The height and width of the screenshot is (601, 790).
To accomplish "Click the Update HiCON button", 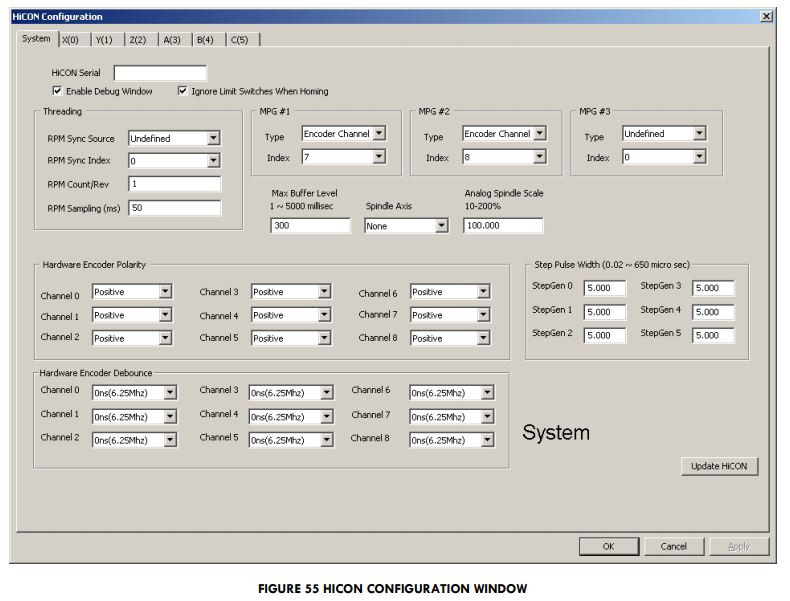I will tap(719, 467).
